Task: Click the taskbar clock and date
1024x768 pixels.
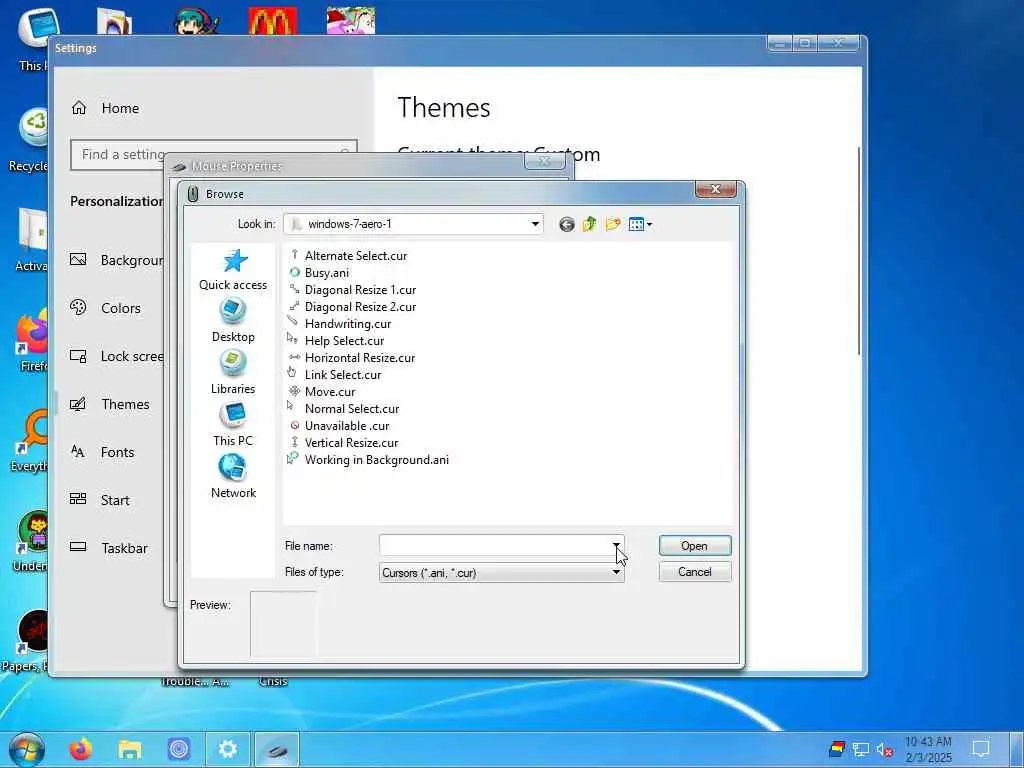Action: 929,749
